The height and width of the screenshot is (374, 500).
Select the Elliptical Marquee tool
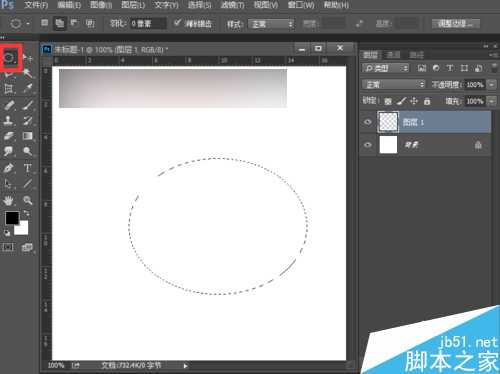pyautogui.click(x=9, y=58)
